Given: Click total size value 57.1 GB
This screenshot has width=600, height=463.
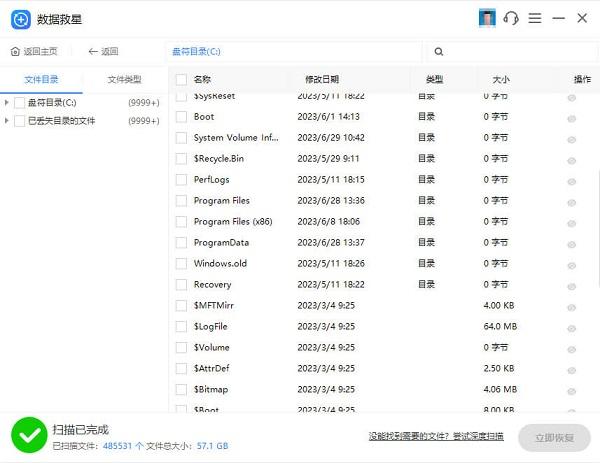Looking at the screenshot, I should [x=212, y=446].
